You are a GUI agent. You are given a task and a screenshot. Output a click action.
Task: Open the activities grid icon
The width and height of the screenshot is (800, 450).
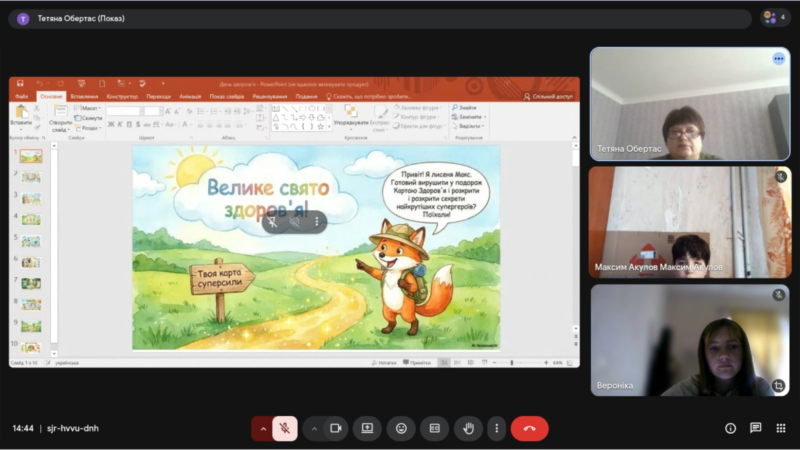pos(780,428)
